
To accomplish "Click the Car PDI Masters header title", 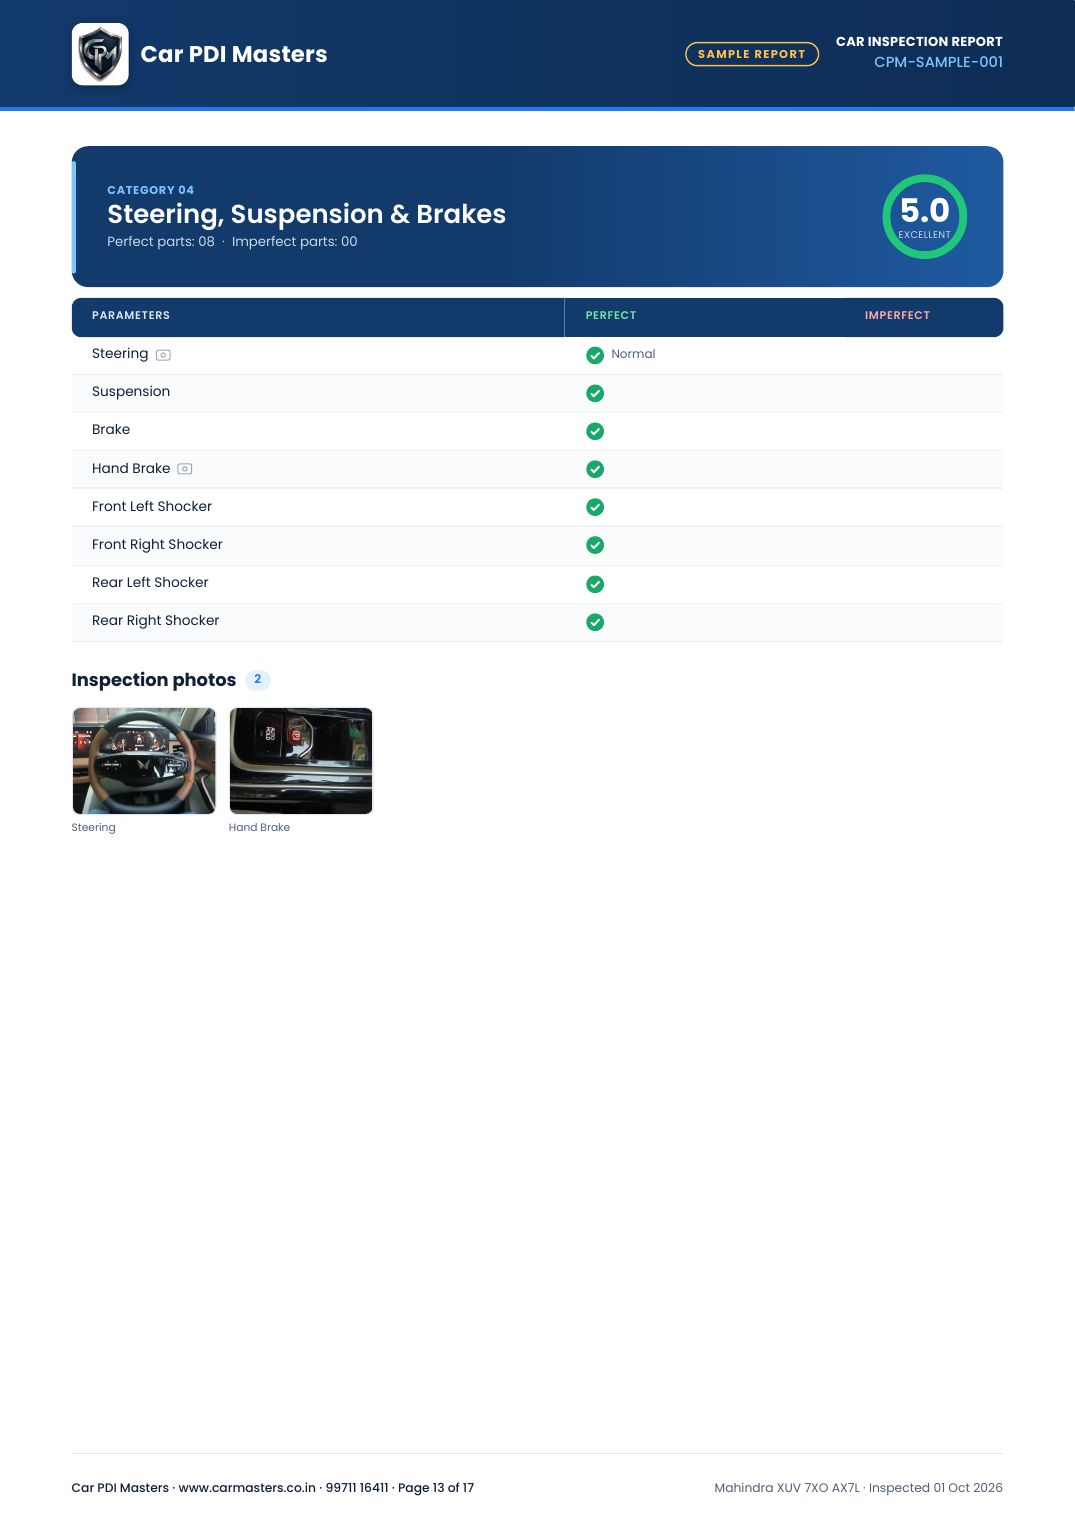I will coord(234,54).
